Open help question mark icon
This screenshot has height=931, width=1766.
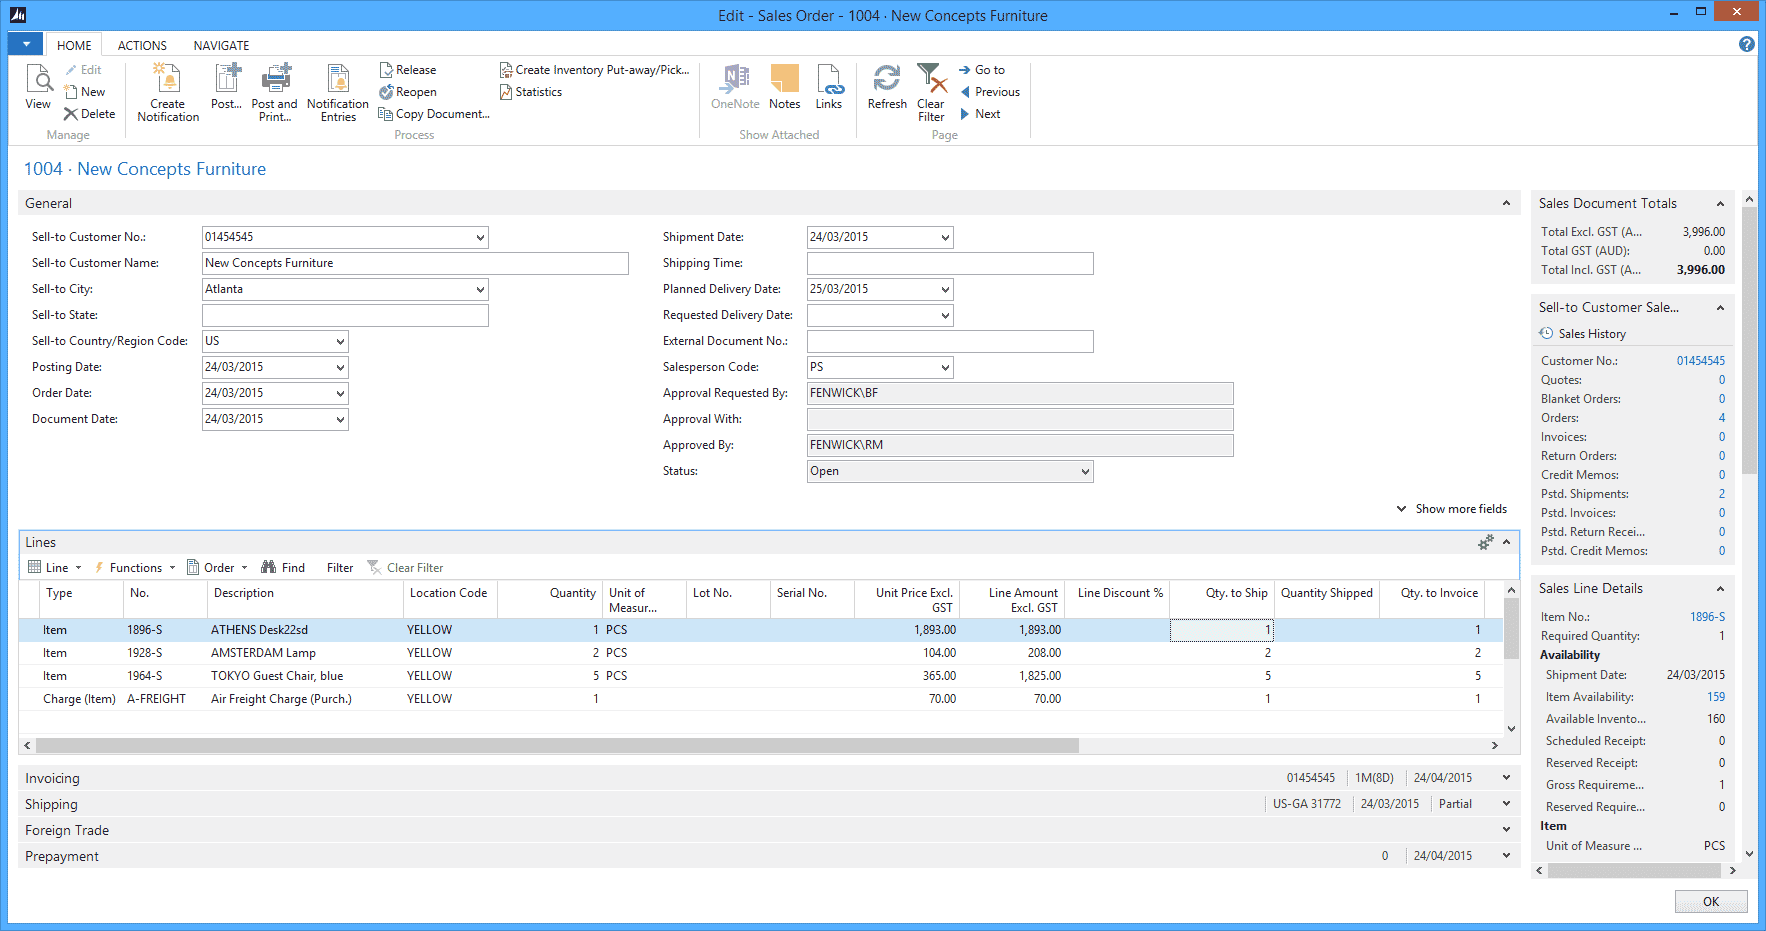tap(1747, 44)
